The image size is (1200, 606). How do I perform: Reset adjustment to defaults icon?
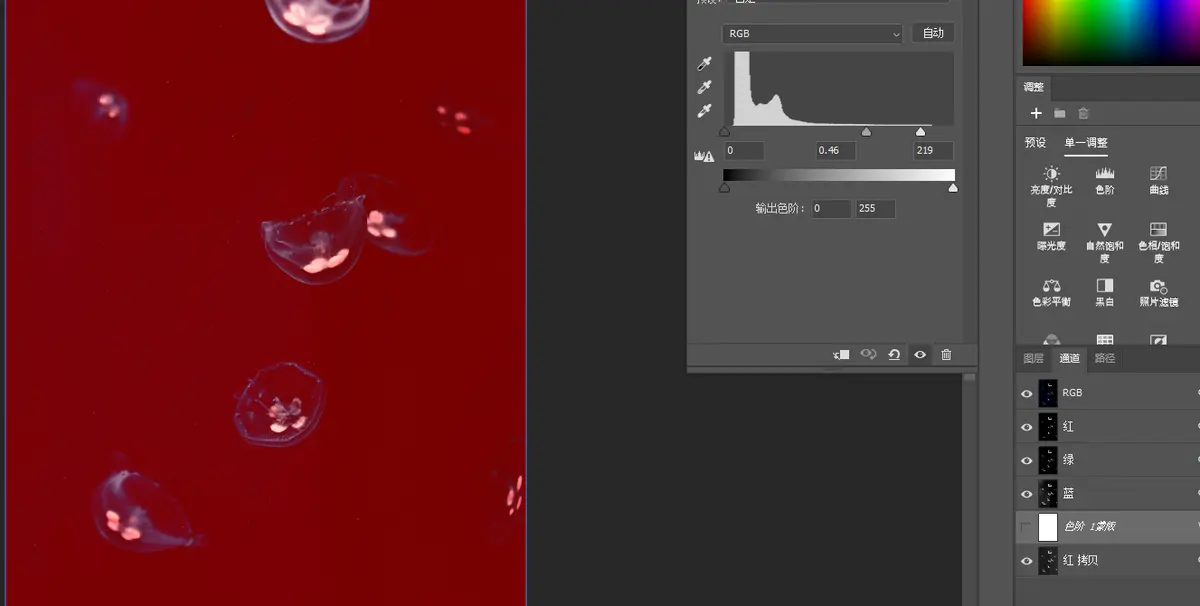point(894,354)
